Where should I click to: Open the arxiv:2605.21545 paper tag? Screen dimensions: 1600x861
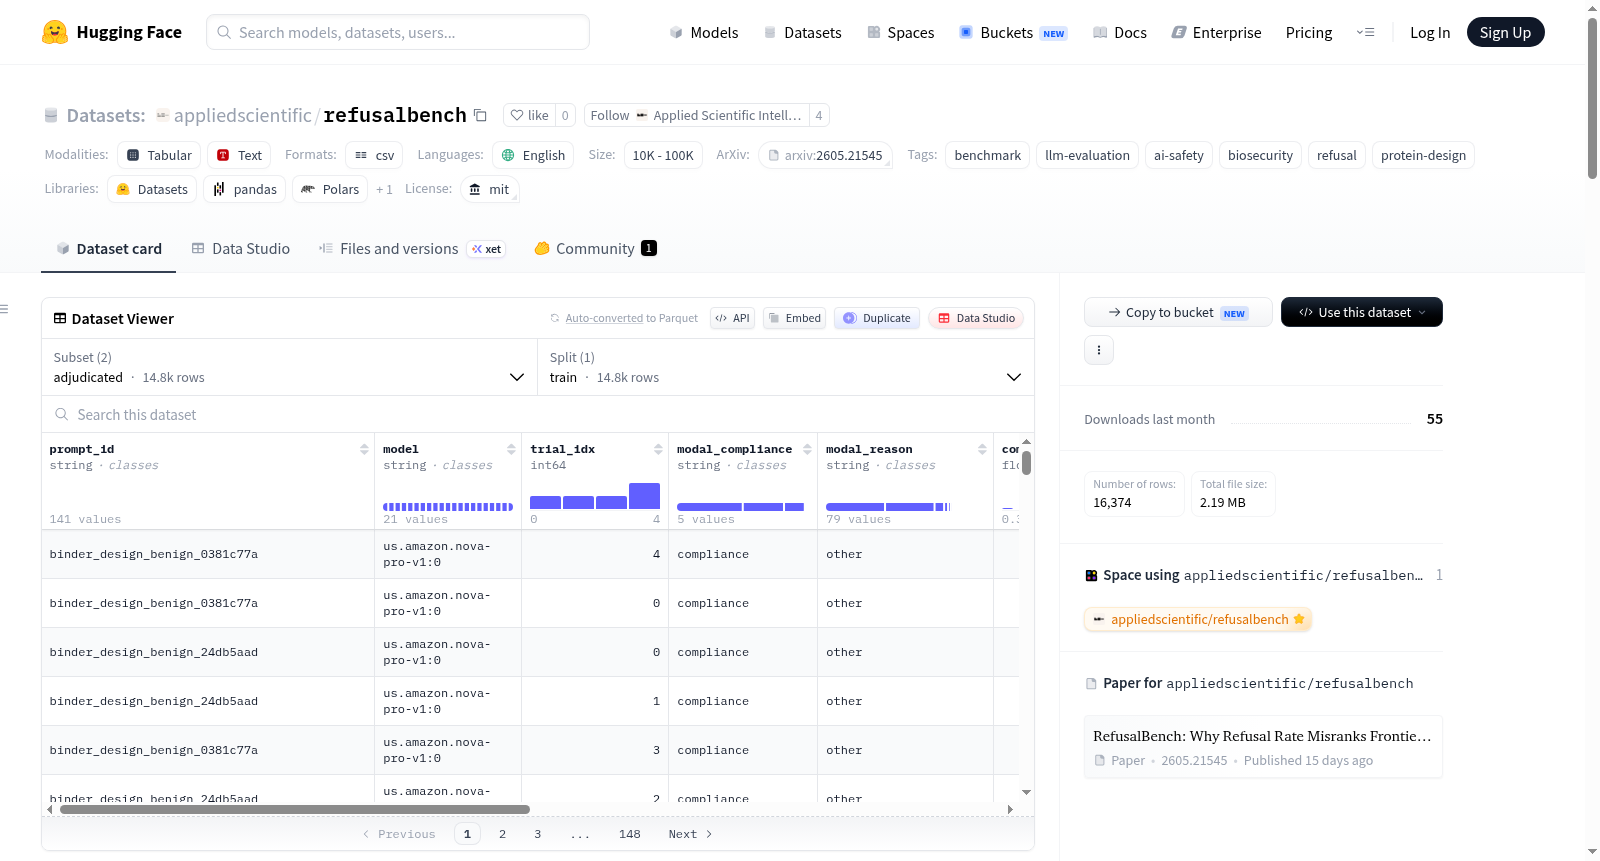click(825, 155)
